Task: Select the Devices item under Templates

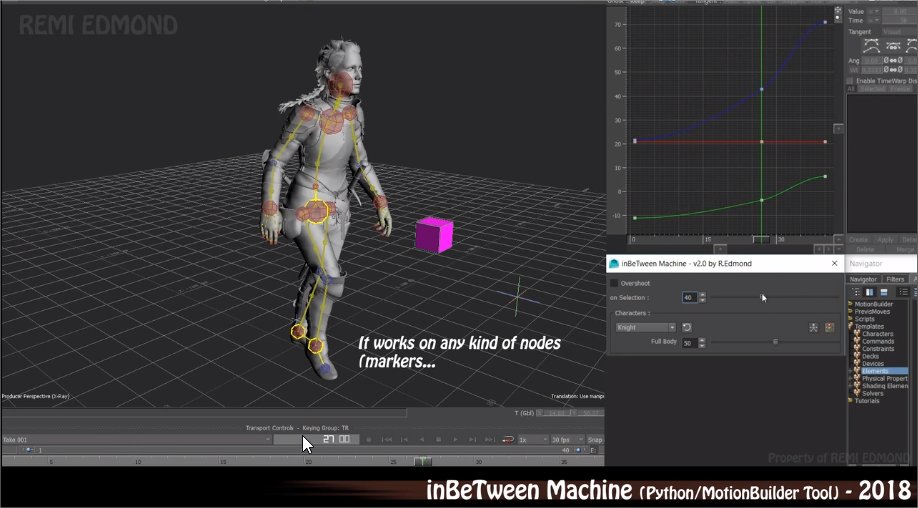Action: pyautogui.click(x=873, y=364)
